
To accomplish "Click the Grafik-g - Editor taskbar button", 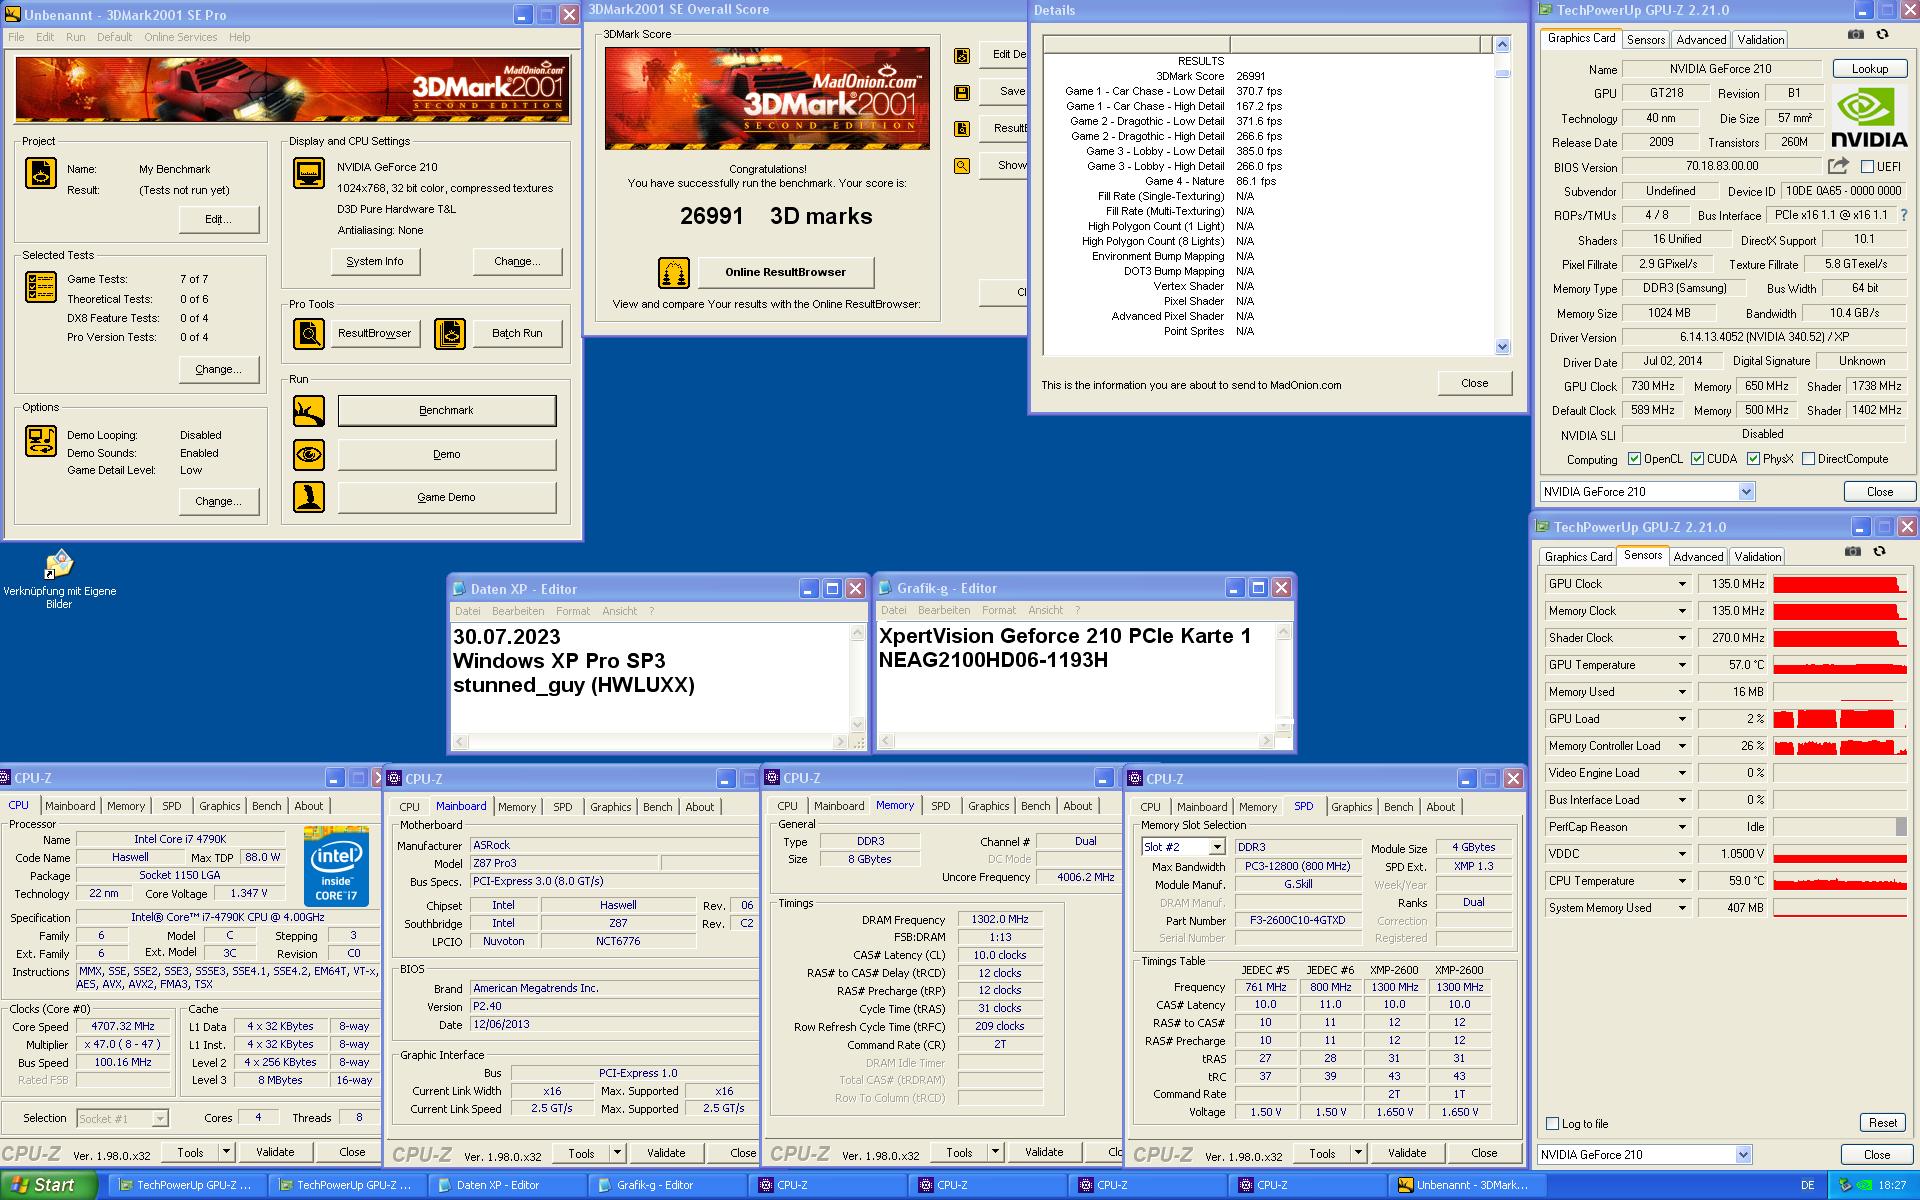I will point(666,1185).
